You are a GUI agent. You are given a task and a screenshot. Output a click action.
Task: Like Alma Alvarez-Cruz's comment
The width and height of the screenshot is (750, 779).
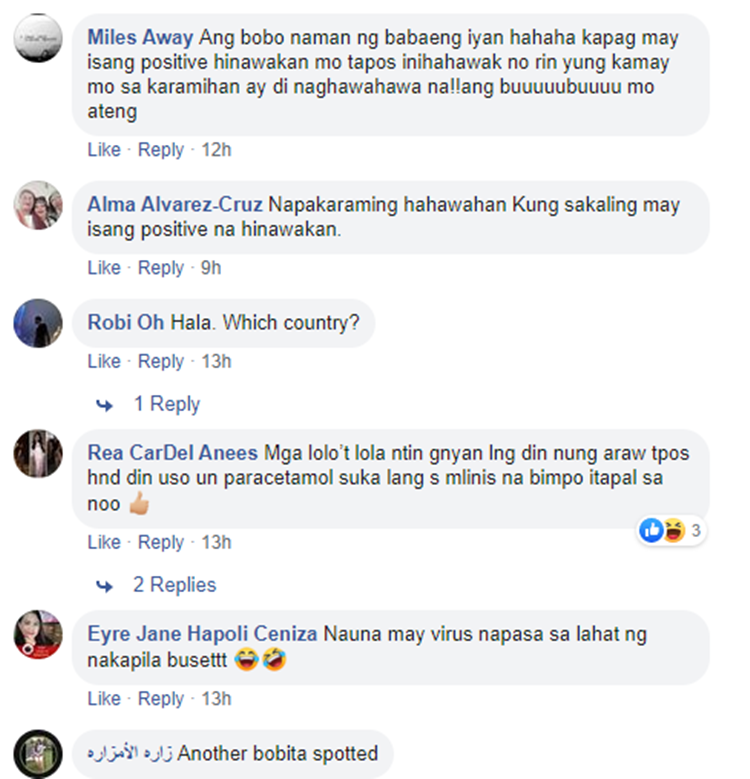point(104,268)
